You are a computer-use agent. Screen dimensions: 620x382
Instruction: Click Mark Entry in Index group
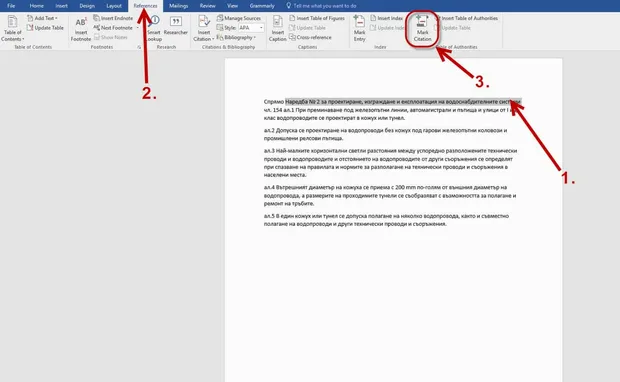point(359,28)
